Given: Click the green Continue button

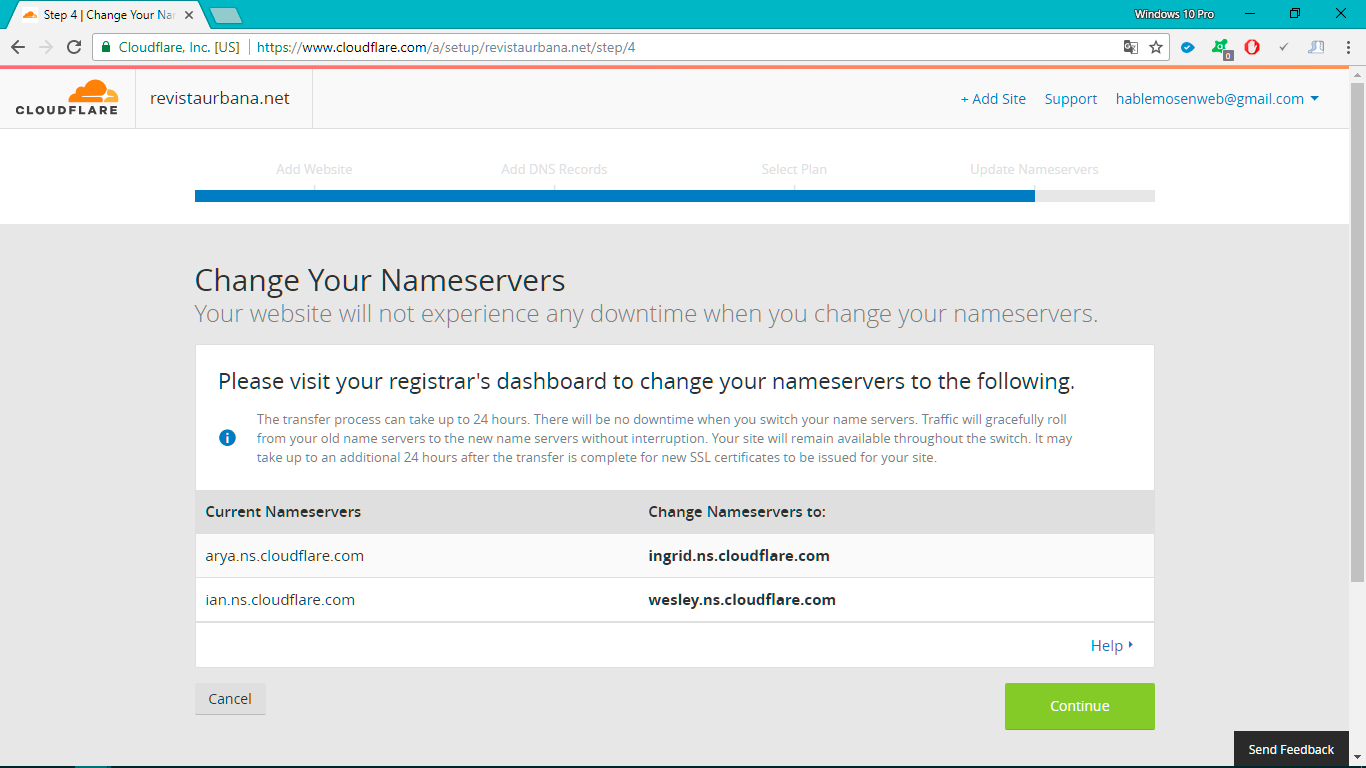Looking at the screenshot, I should [x=1080, y=706].
